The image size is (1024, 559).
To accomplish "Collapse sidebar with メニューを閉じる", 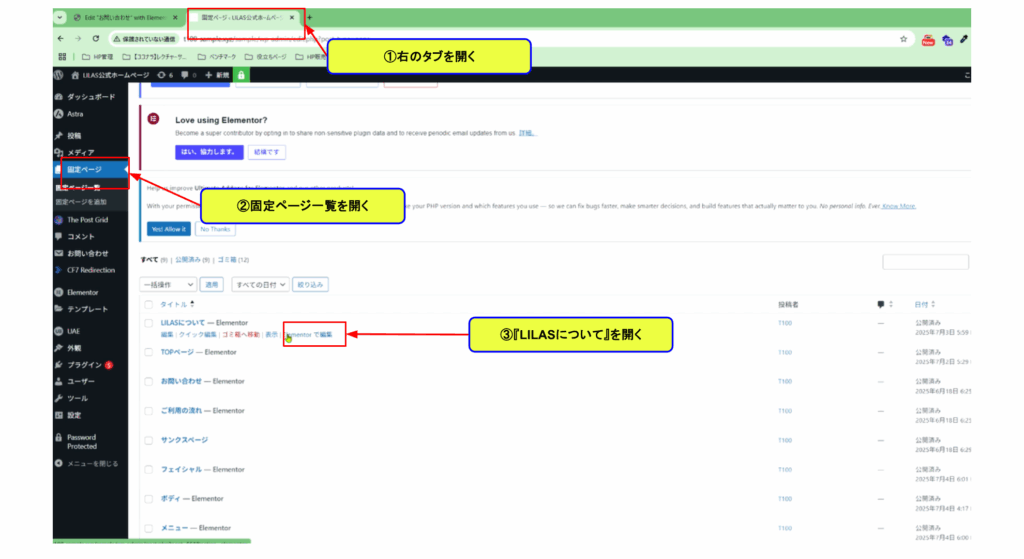I will (91, 464).
